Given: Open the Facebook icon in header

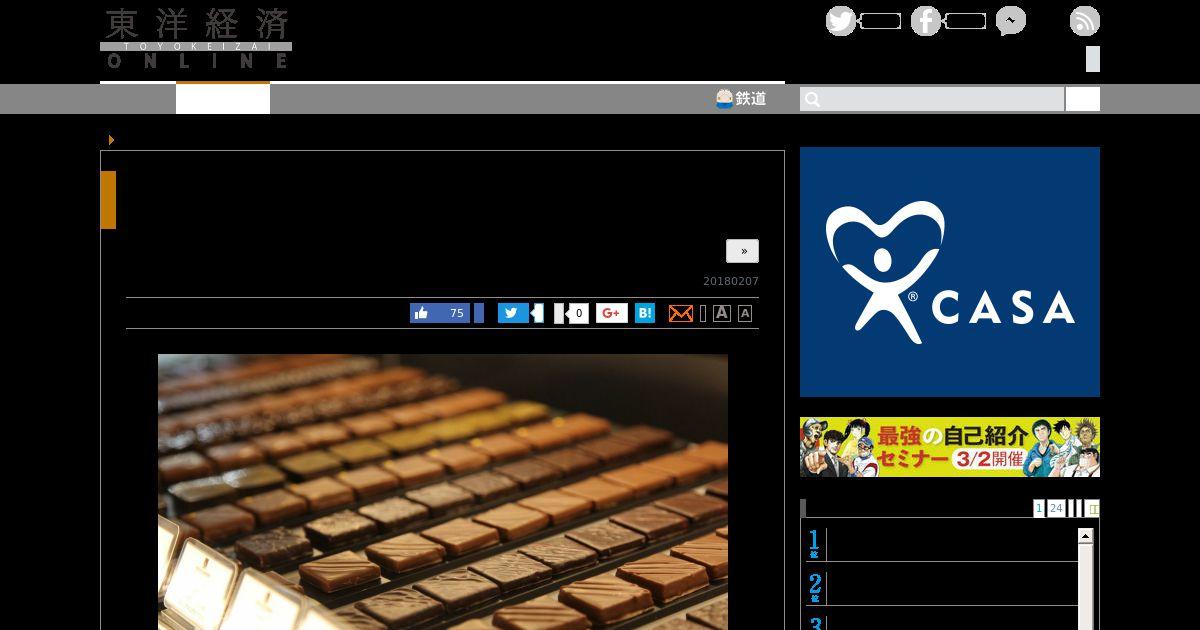Looking at the screenshot, I should [x=925, y=21].
